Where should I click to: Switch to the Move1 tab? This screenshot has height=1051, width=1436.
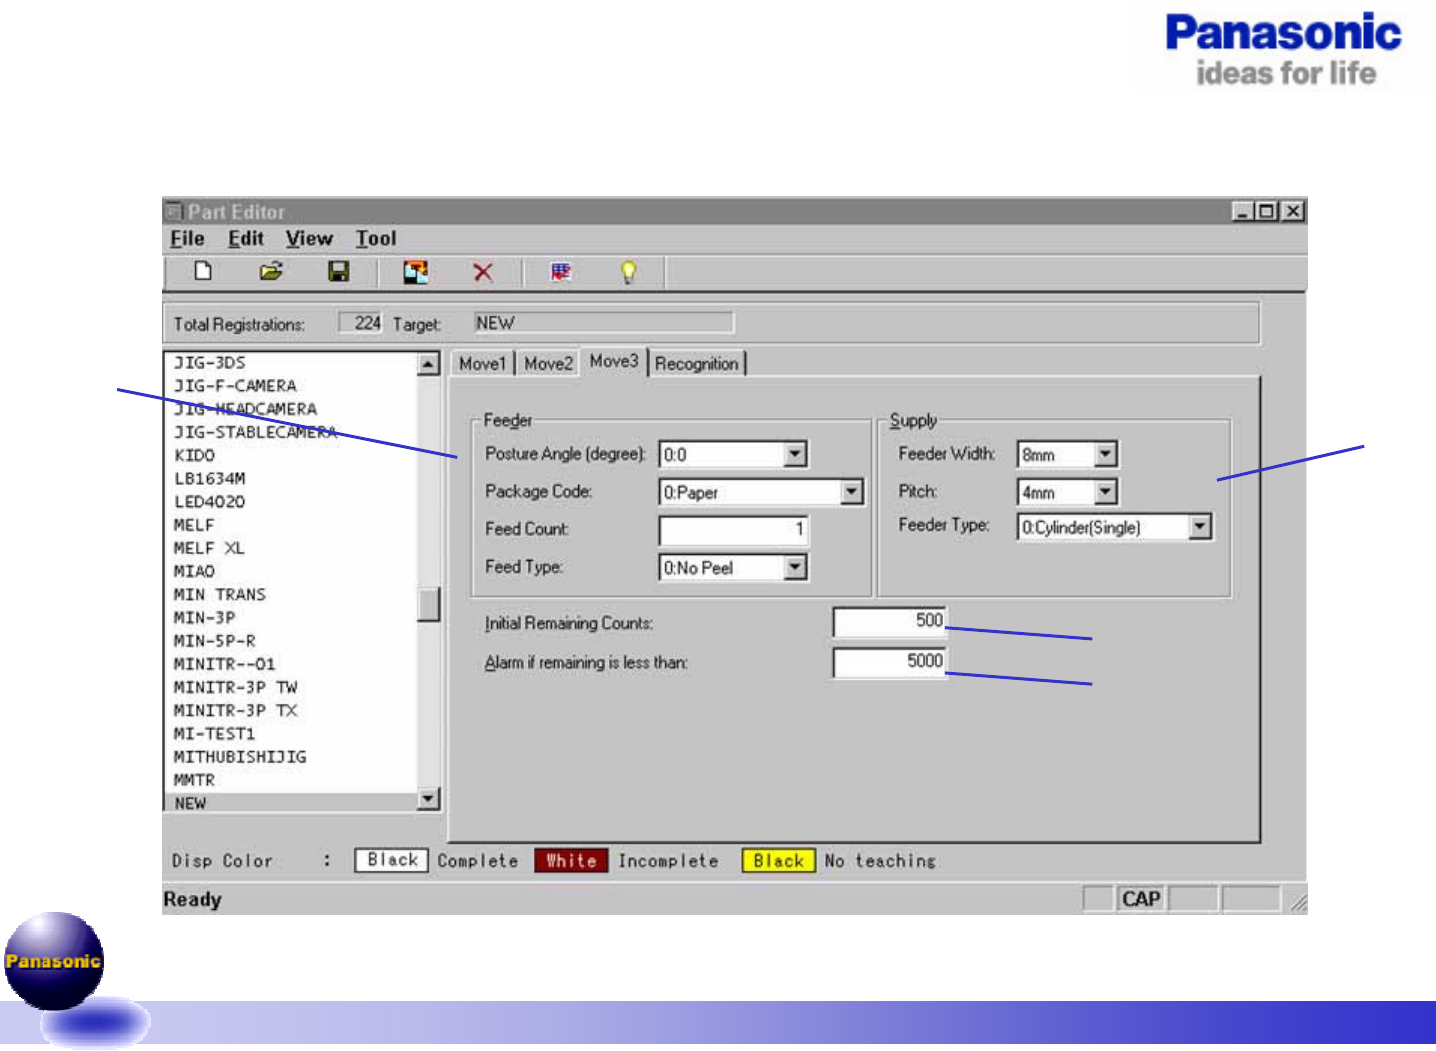click(482, 364)
